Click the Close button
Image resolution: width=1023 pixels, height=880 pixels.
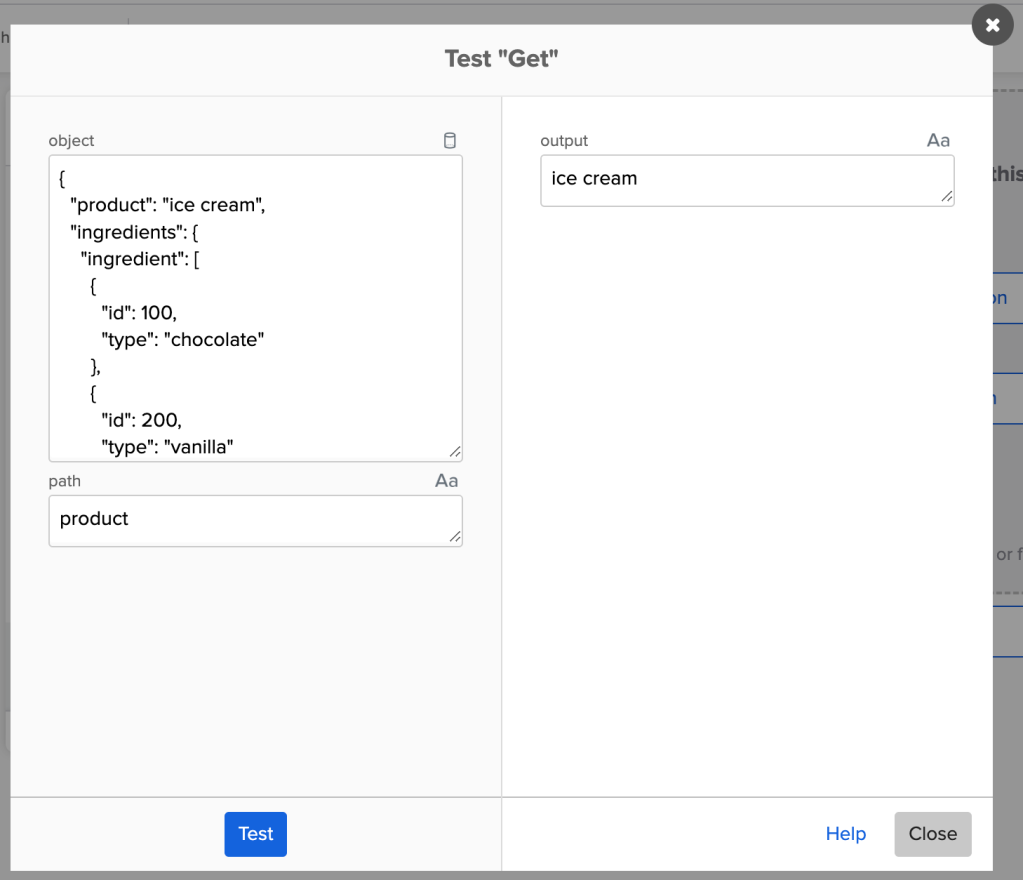click(932, 834)
